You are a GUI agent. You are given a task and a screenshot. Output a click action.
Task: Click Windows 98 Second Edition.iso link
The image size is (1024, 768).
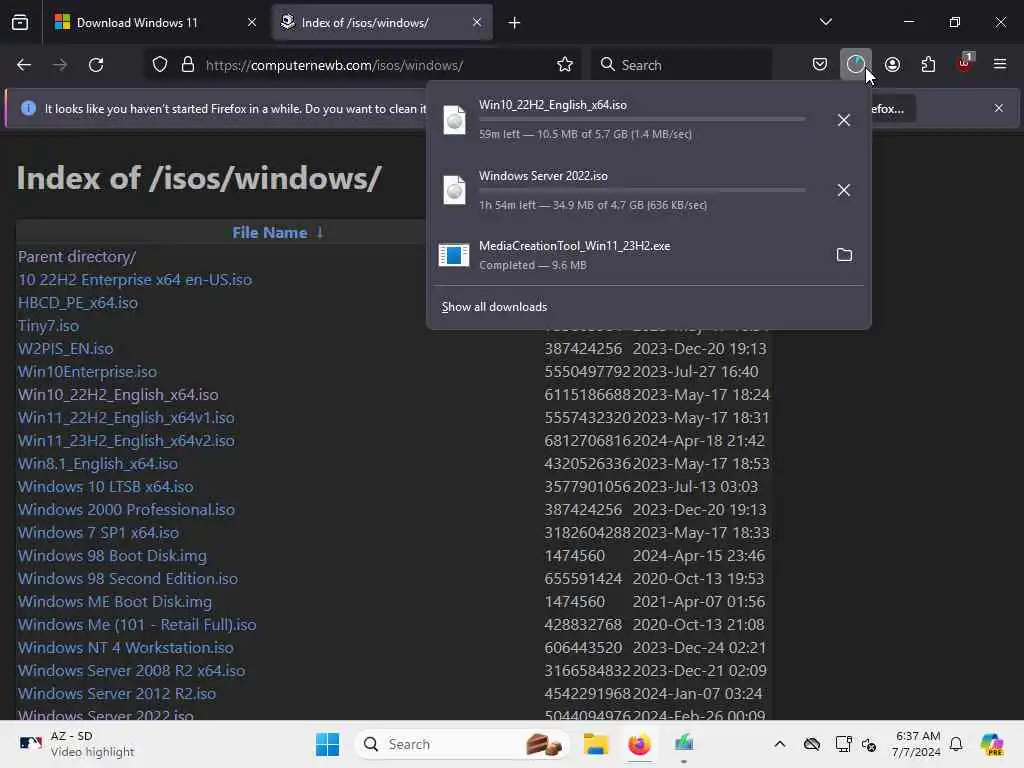tap(128, 579)
